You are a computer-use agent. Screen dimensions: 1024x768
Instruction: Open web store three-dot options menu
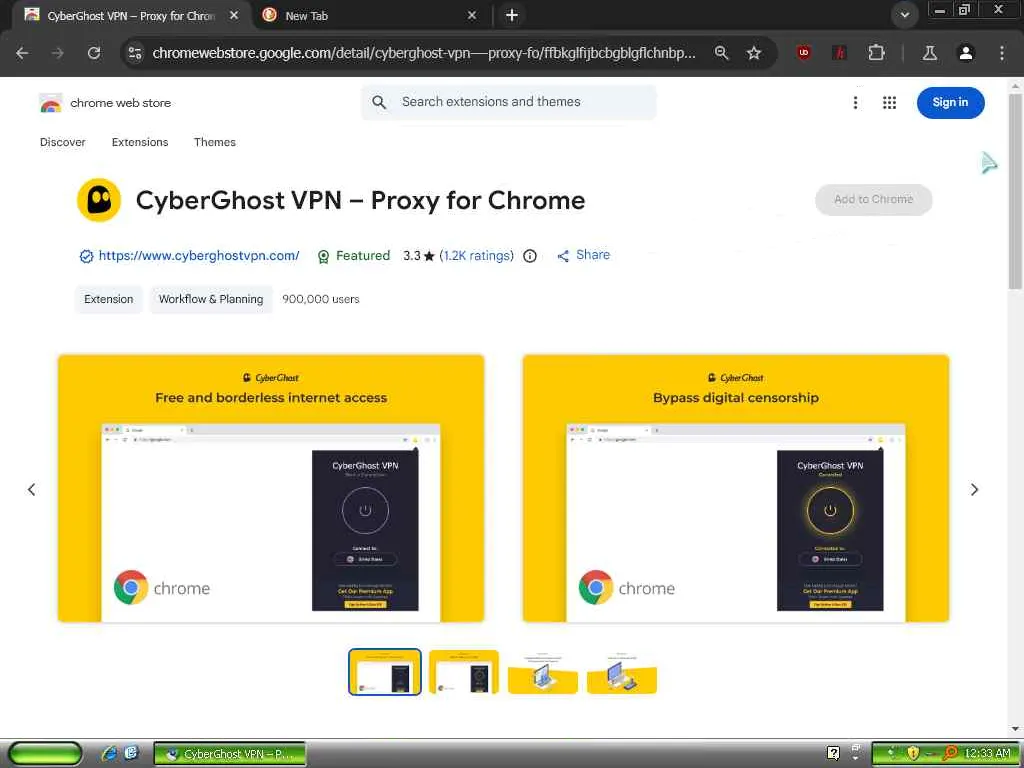point(855,103)
